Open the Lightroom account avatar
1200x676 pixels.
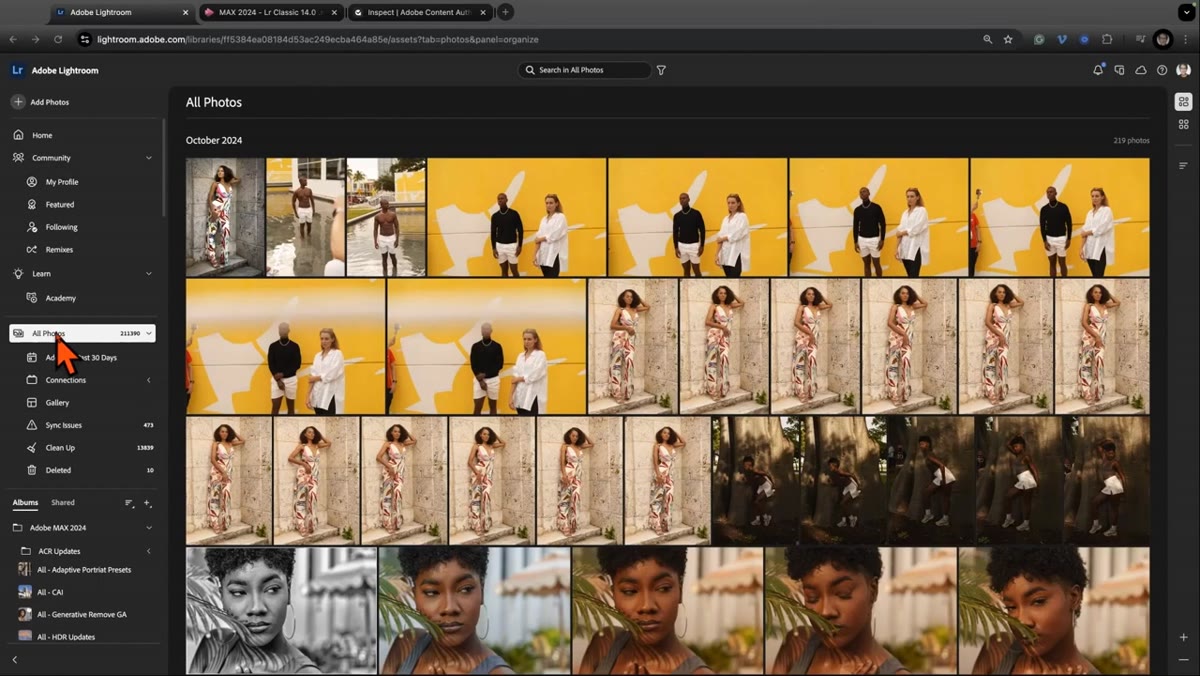point(1183,70)
